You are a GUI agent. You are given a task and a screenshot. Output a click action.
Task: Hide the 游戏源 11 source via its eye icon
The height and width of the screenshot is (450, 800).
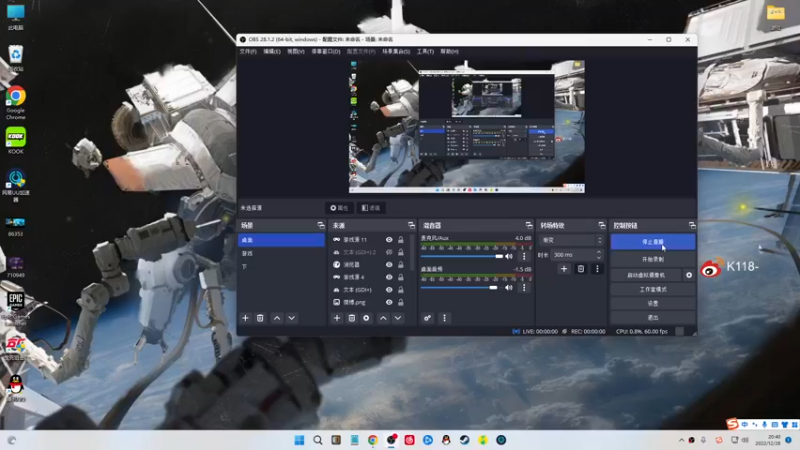389,239
